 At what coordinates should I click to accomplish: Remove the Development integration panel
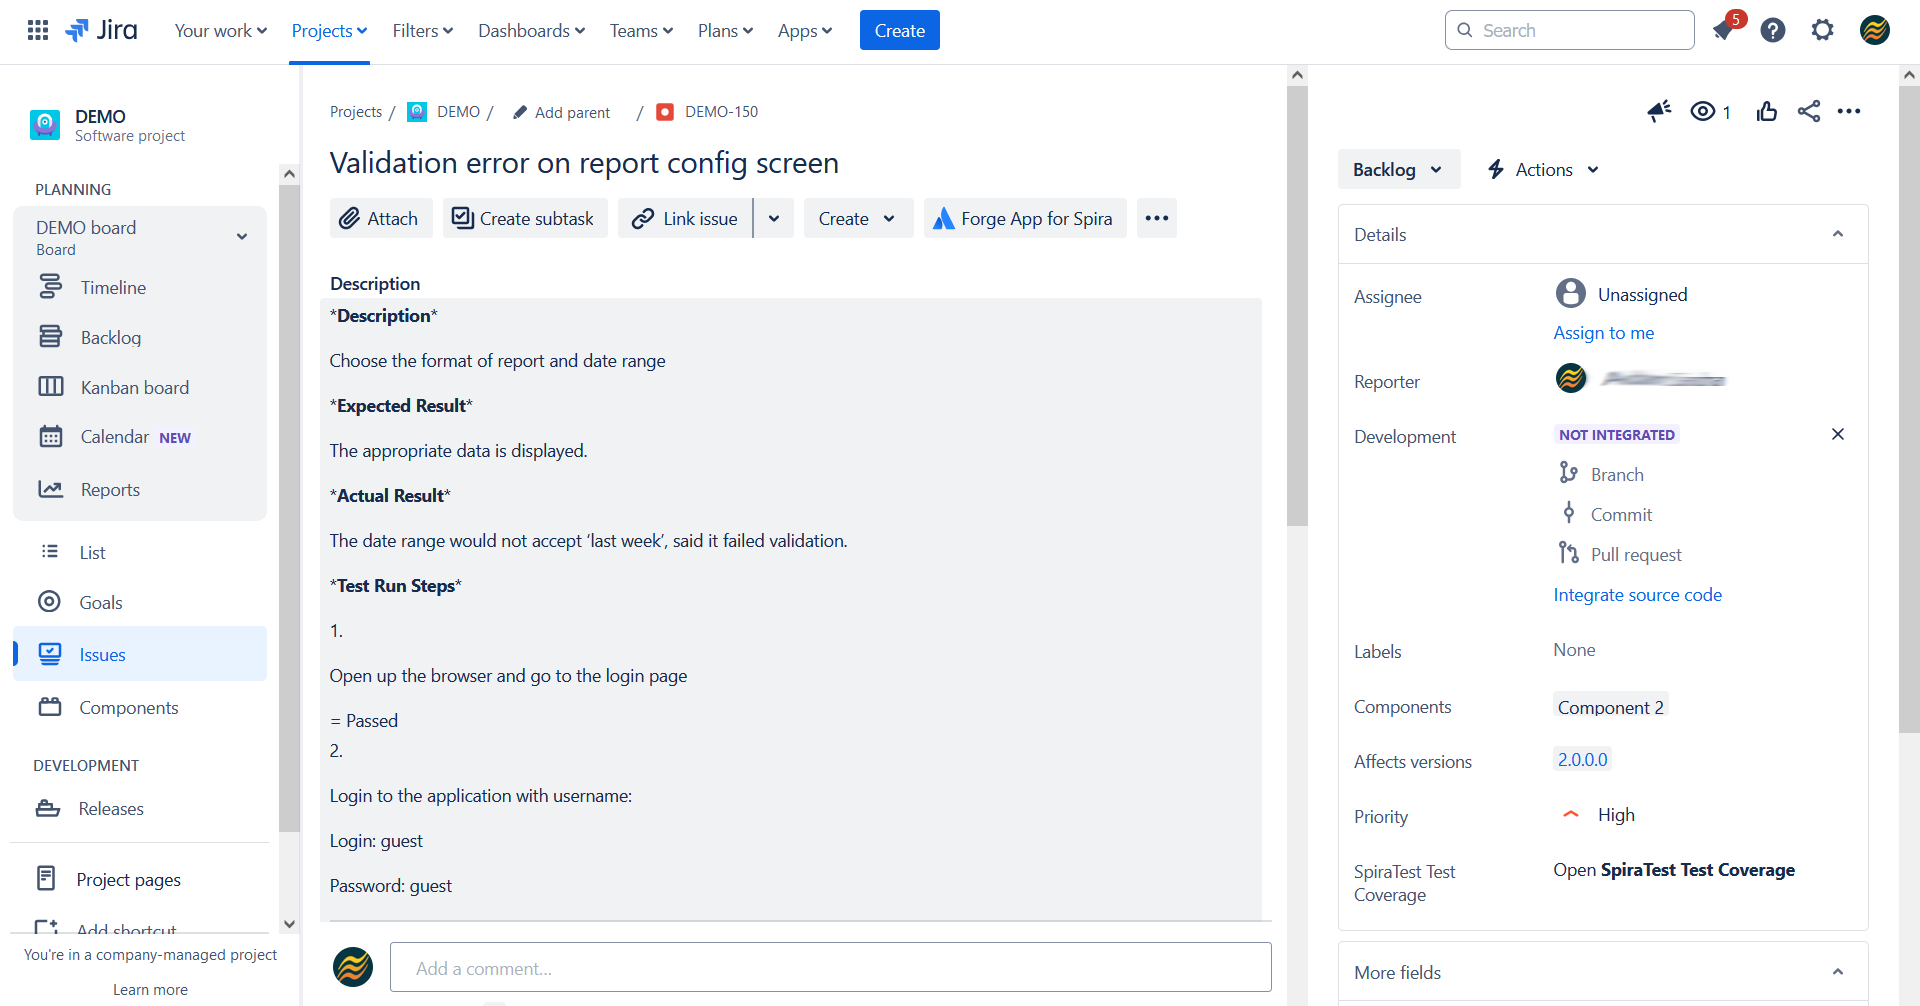pyautogui.click(x=1838, y=434)
